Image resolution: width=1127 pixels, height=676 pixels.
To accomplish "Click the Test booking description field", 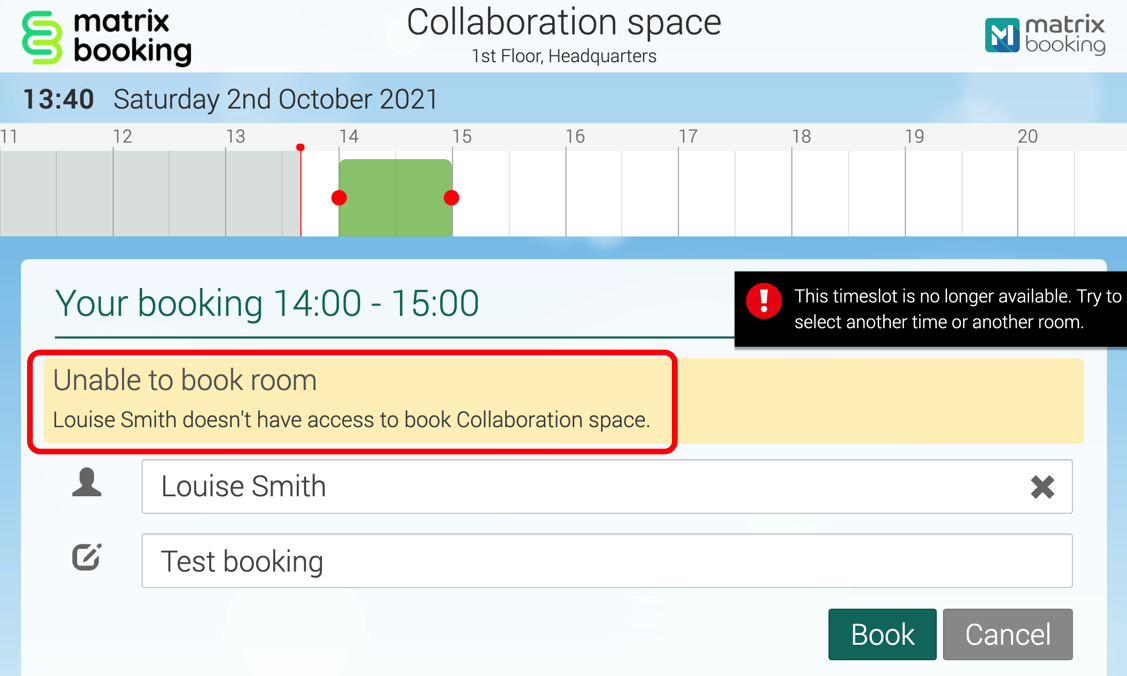I will click(606, 561).
